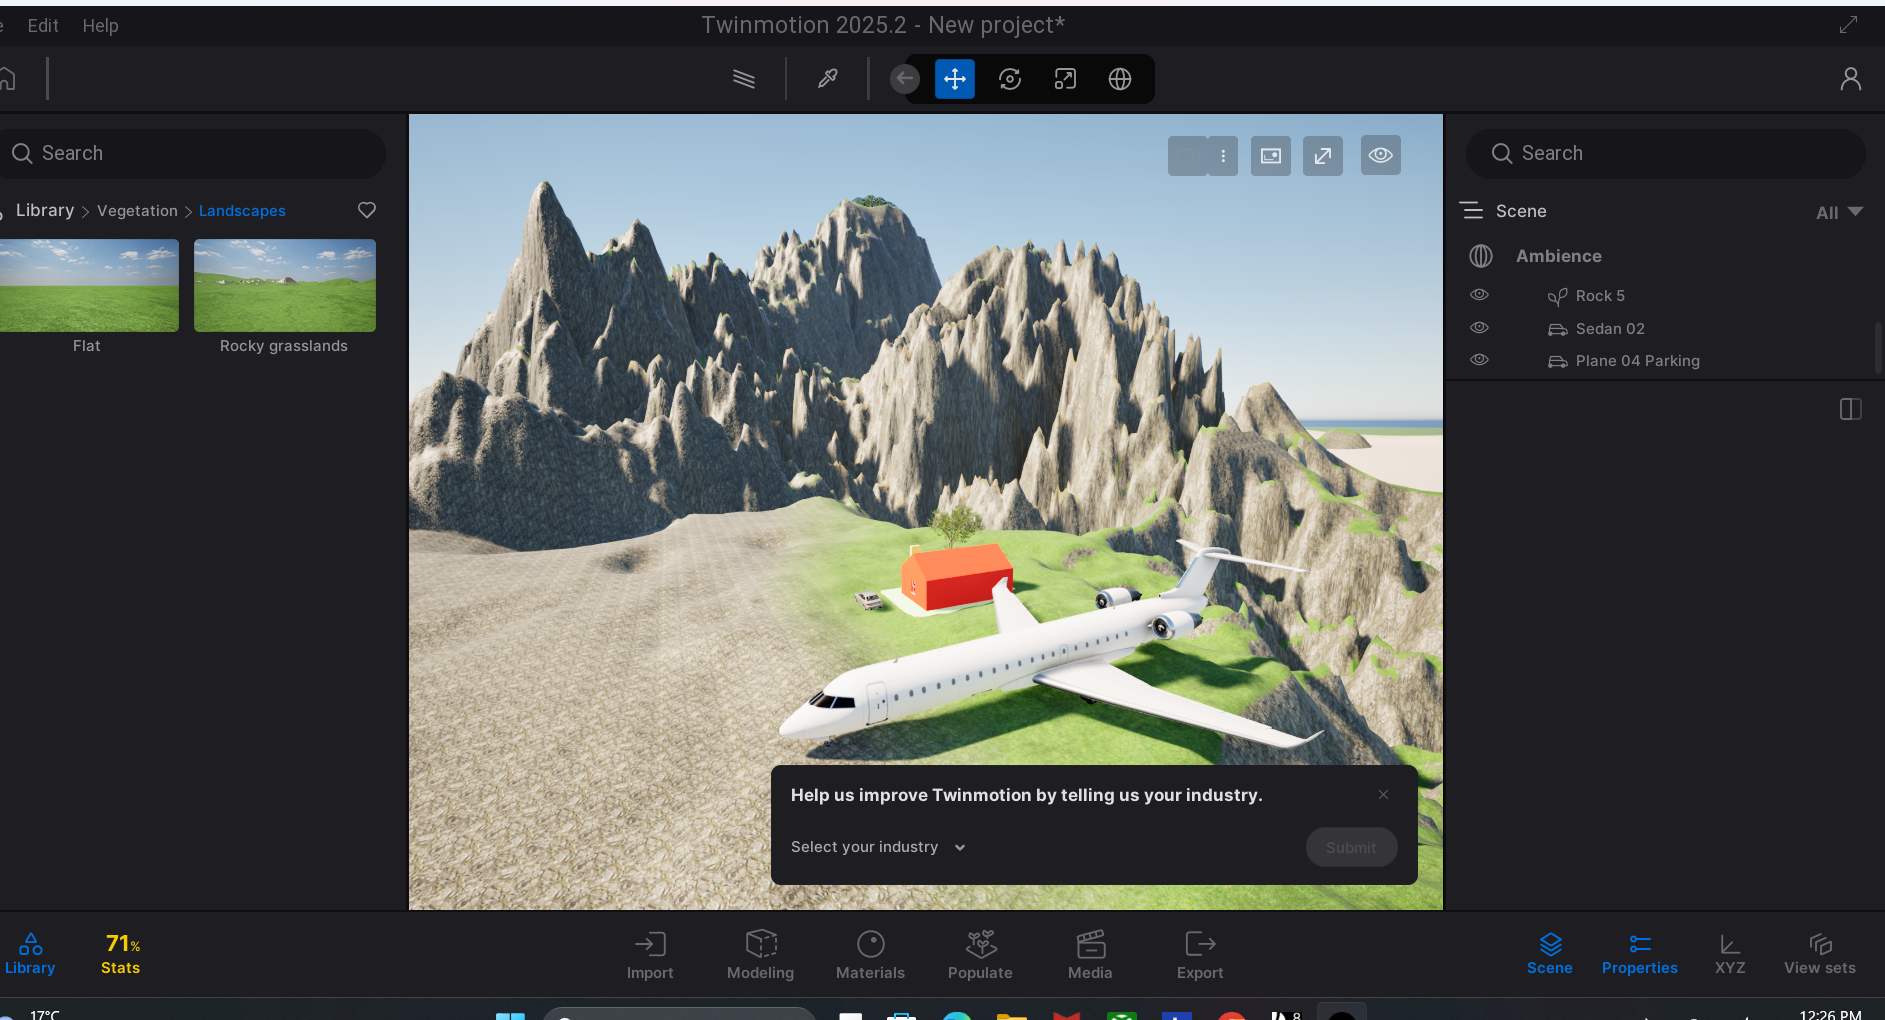
Task: Click the red house in the viewport
Action: pyautogui.click(x=957, y=577)
